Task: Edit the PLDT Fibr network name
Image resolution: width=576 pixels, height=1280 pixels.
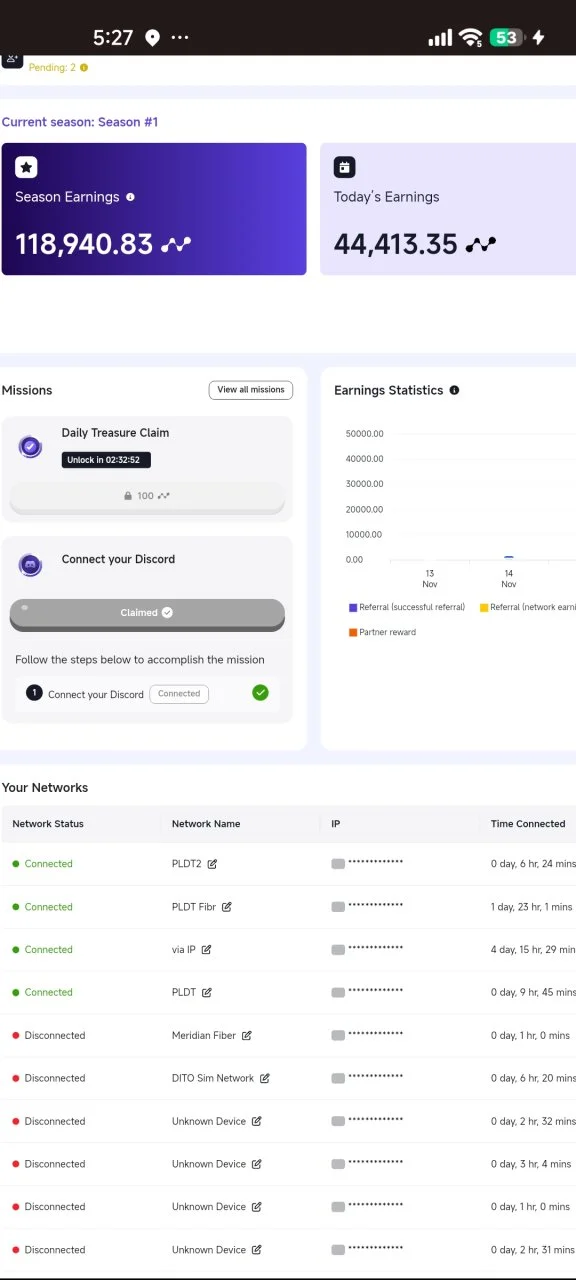Action: click(x=227, y=907)
